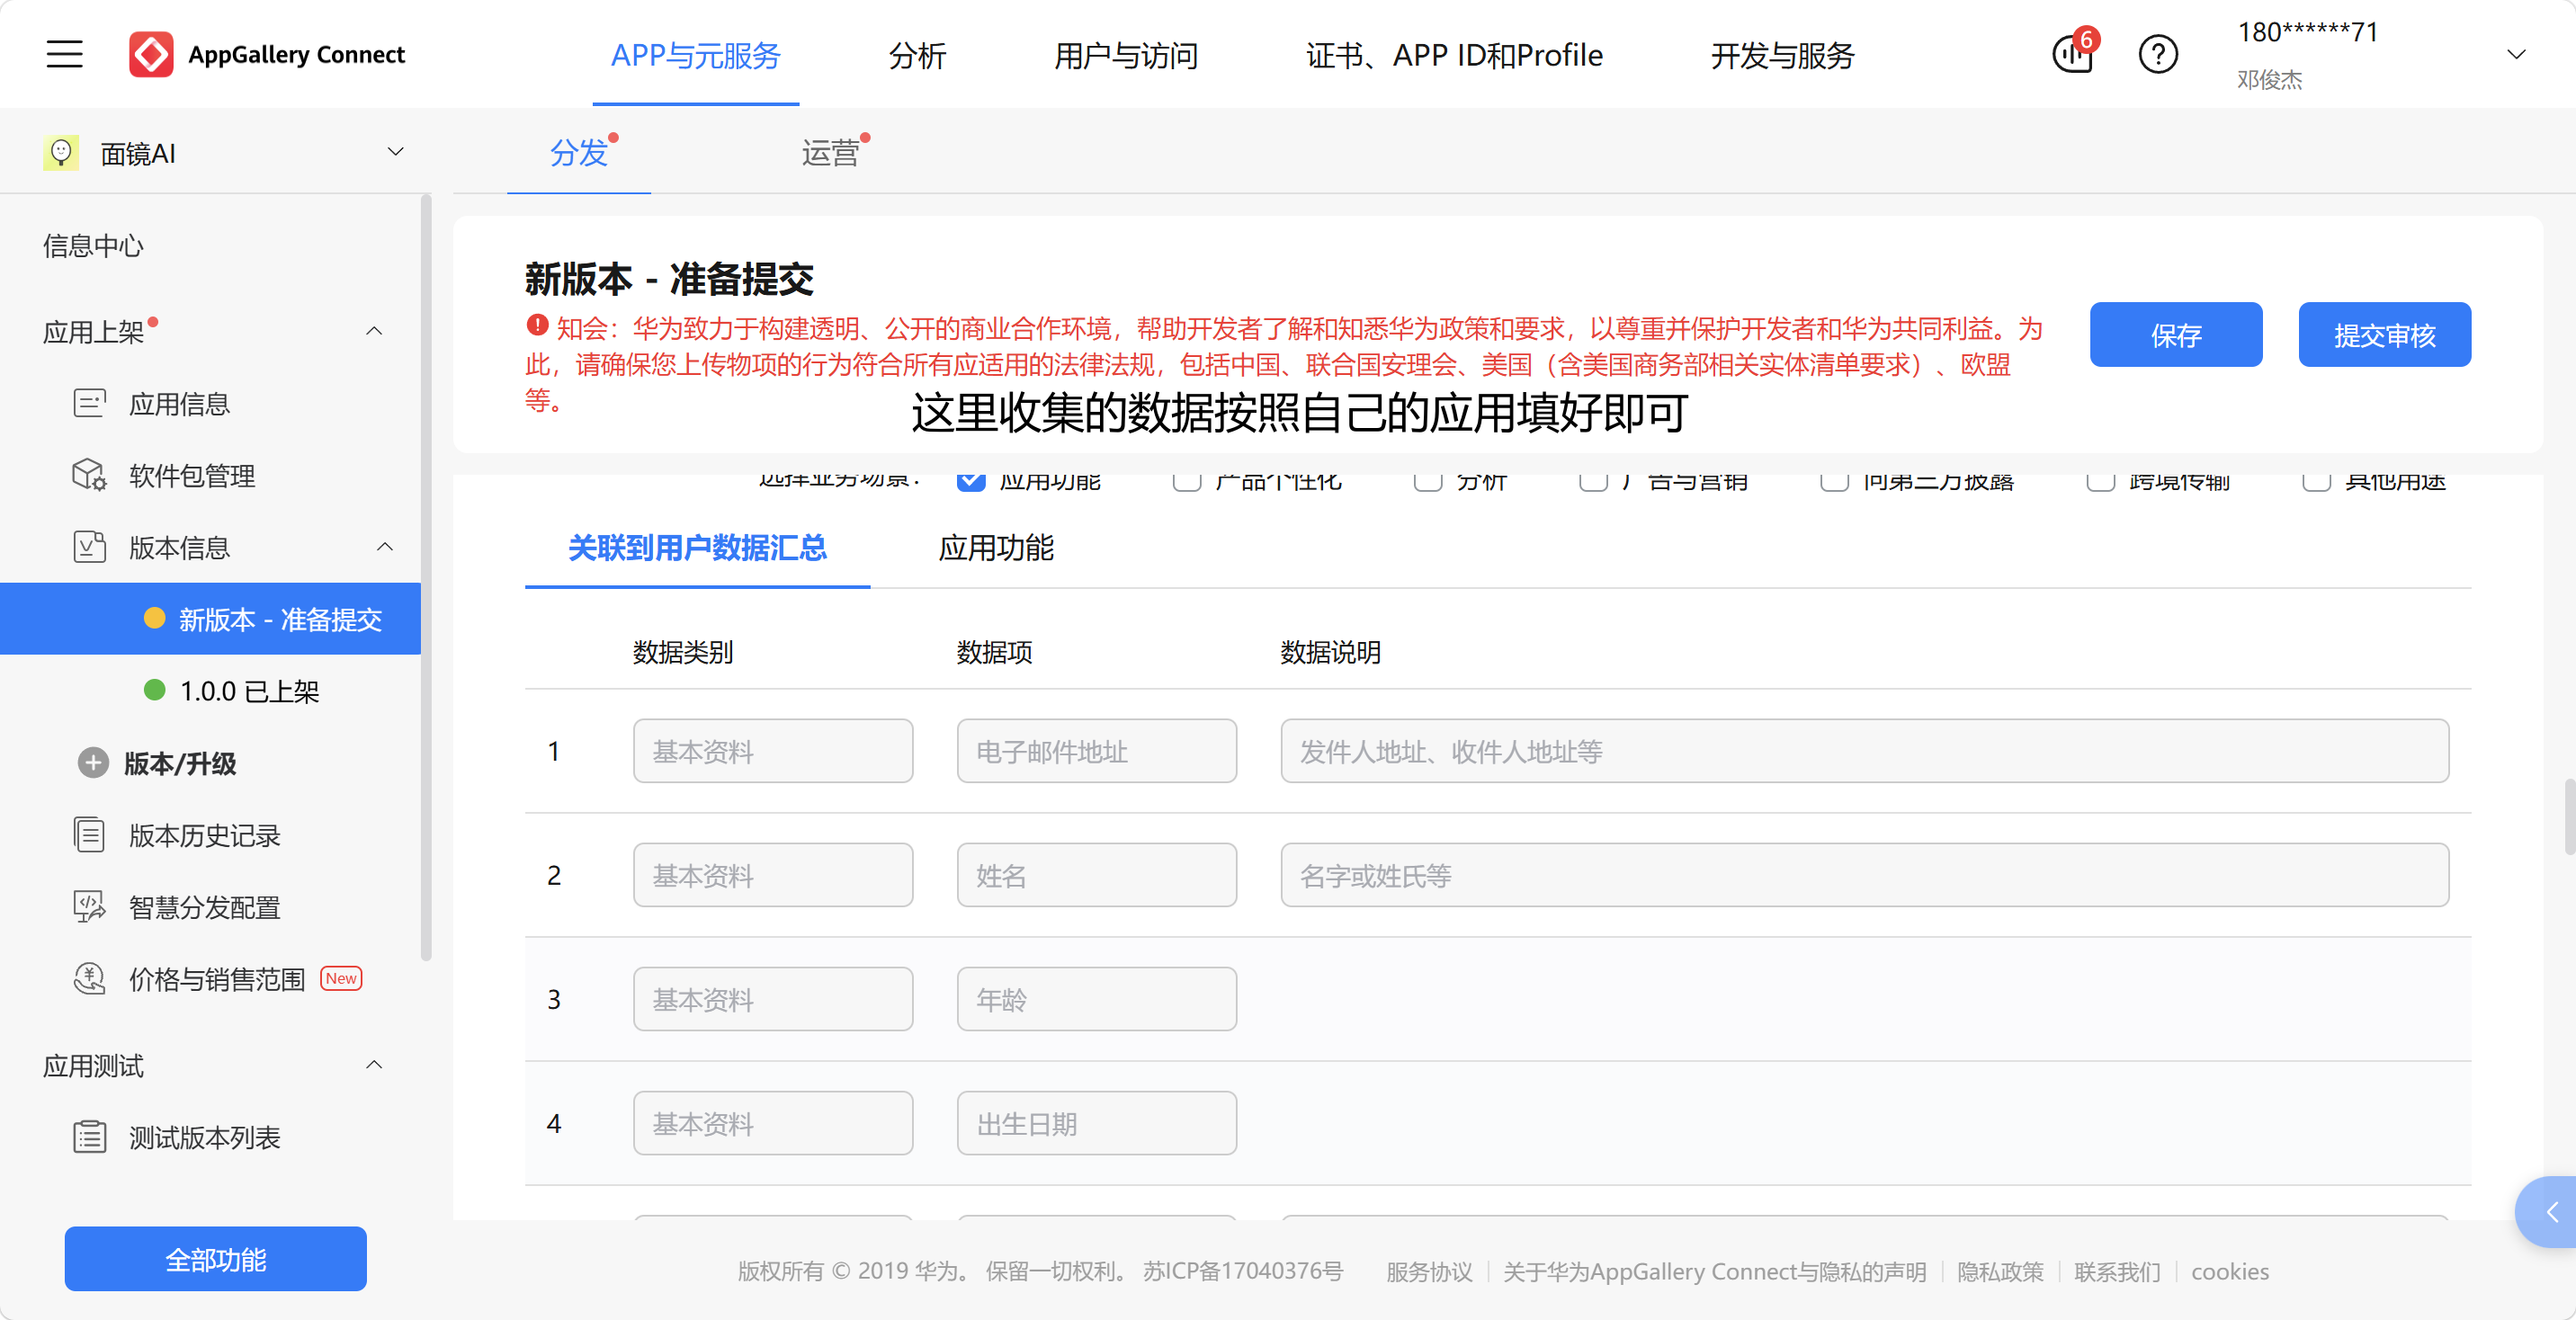2576x1320 pixels.
Task: Collapse the 应用上架 section
Action: [374, 331]
